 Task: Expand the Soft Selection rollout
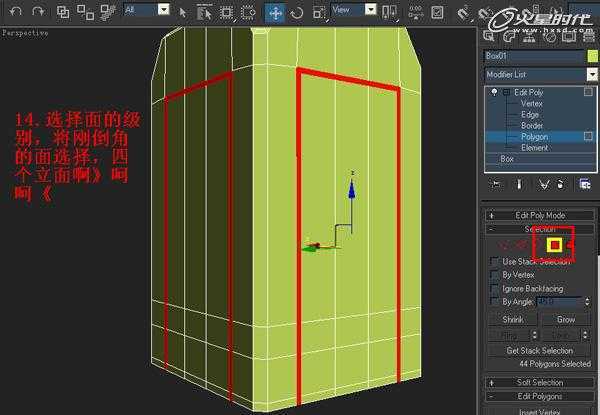[540, 382]
